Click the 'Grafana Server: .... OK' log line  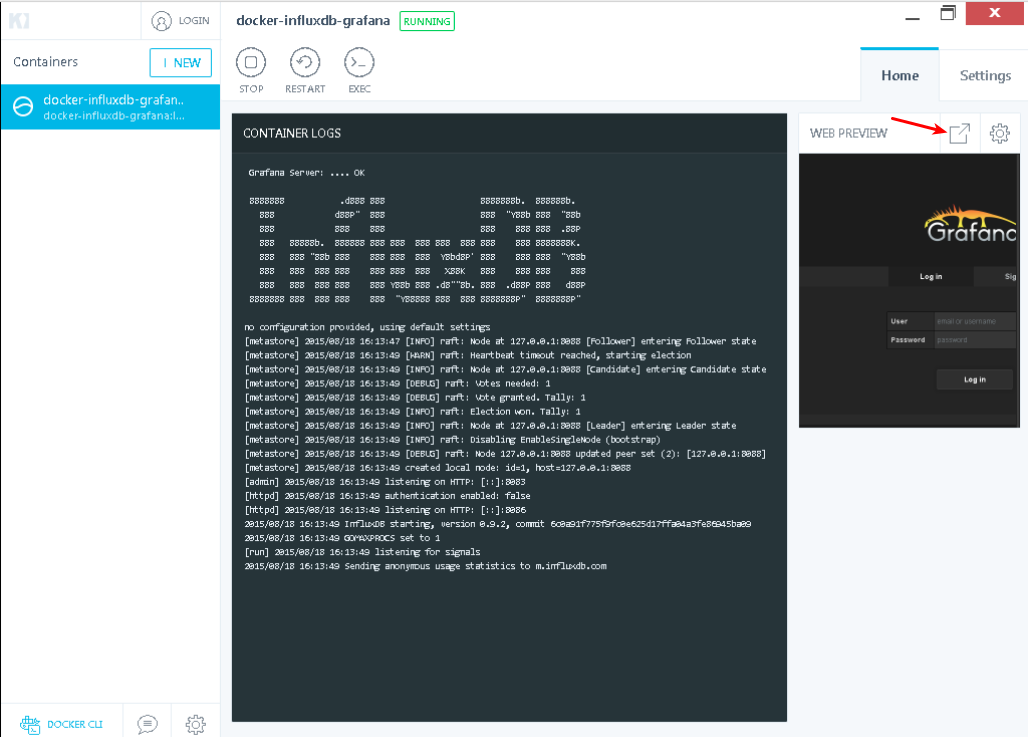pyautogui.click(x=306, y=173)
